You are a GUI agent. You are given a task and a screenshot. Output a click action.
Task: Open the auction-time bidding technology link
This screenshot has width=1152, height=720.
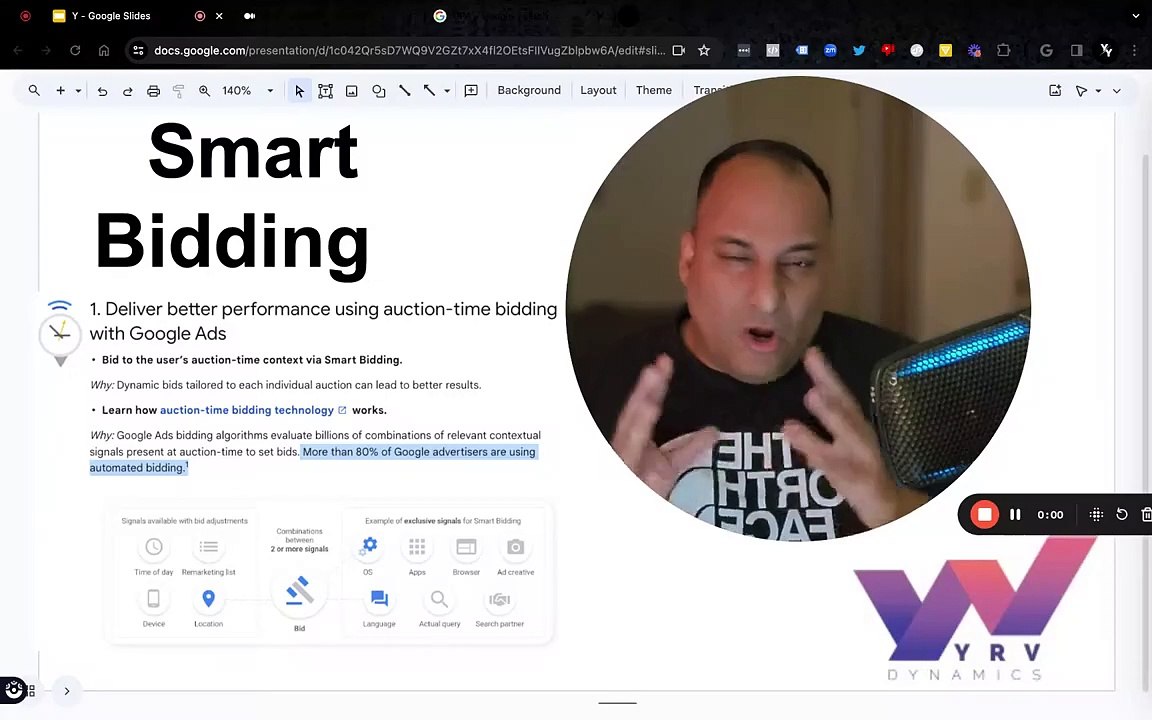click(247, 410)
